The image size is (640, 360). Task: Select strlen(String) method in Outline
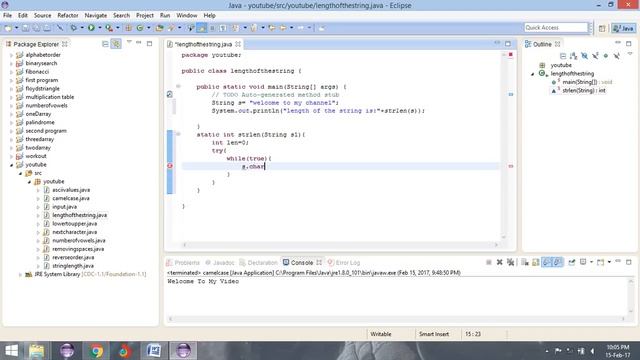[x=584, y=91]
